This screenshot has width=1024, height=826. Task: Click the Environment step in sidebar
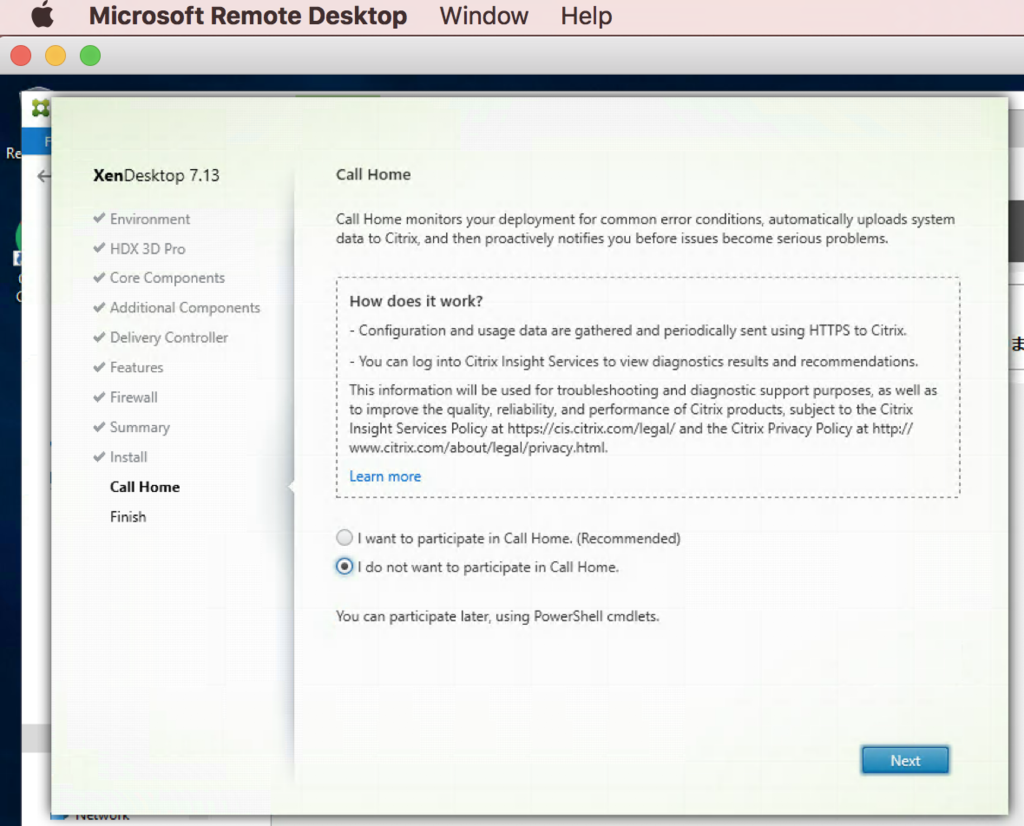(150, 219)
